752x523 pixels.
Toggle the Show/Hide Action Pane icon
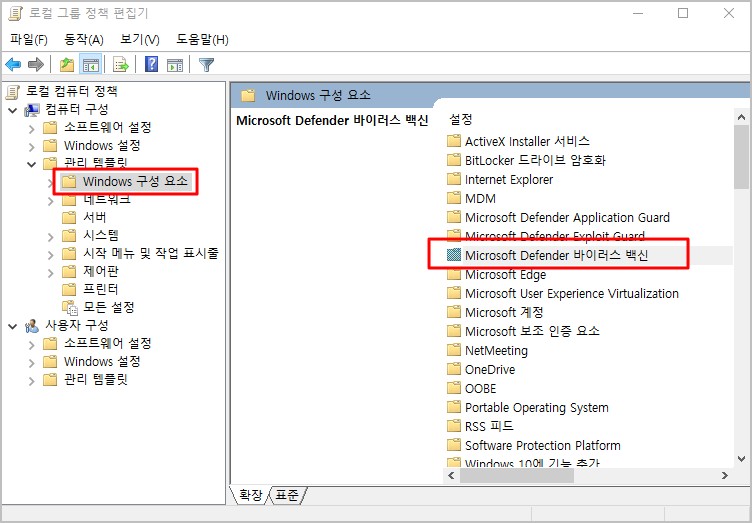coord(175,65)
